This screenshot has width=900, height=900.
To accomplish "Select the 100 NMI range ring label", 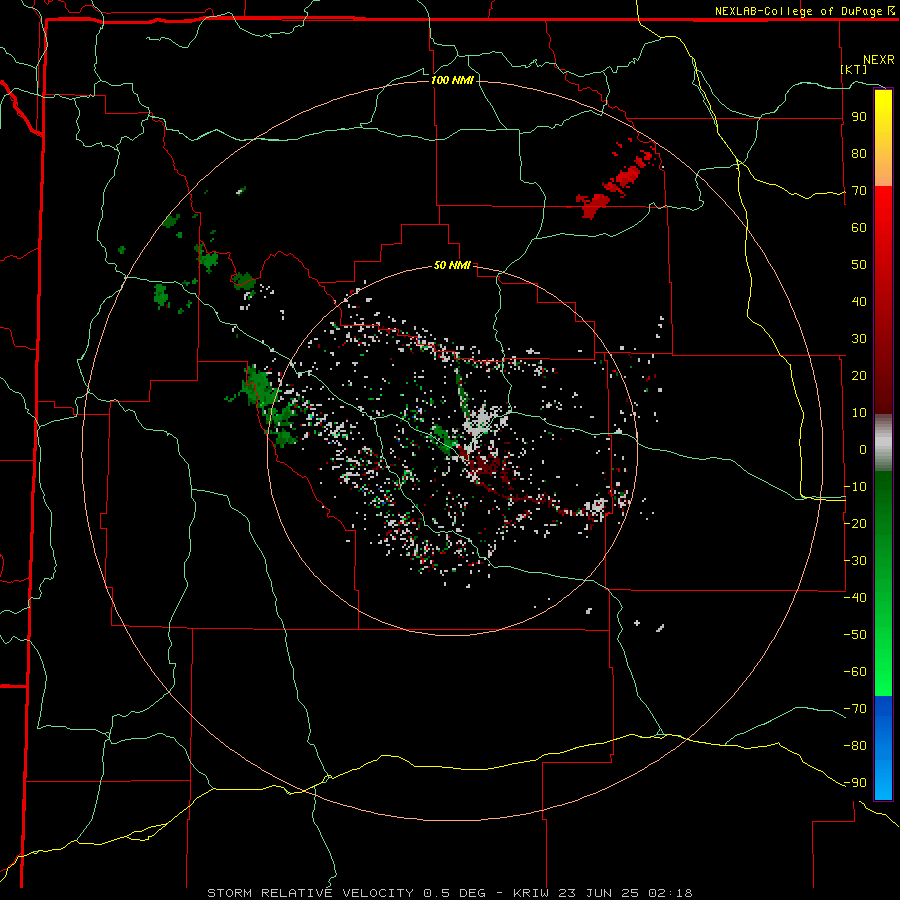I will [452, 80].
